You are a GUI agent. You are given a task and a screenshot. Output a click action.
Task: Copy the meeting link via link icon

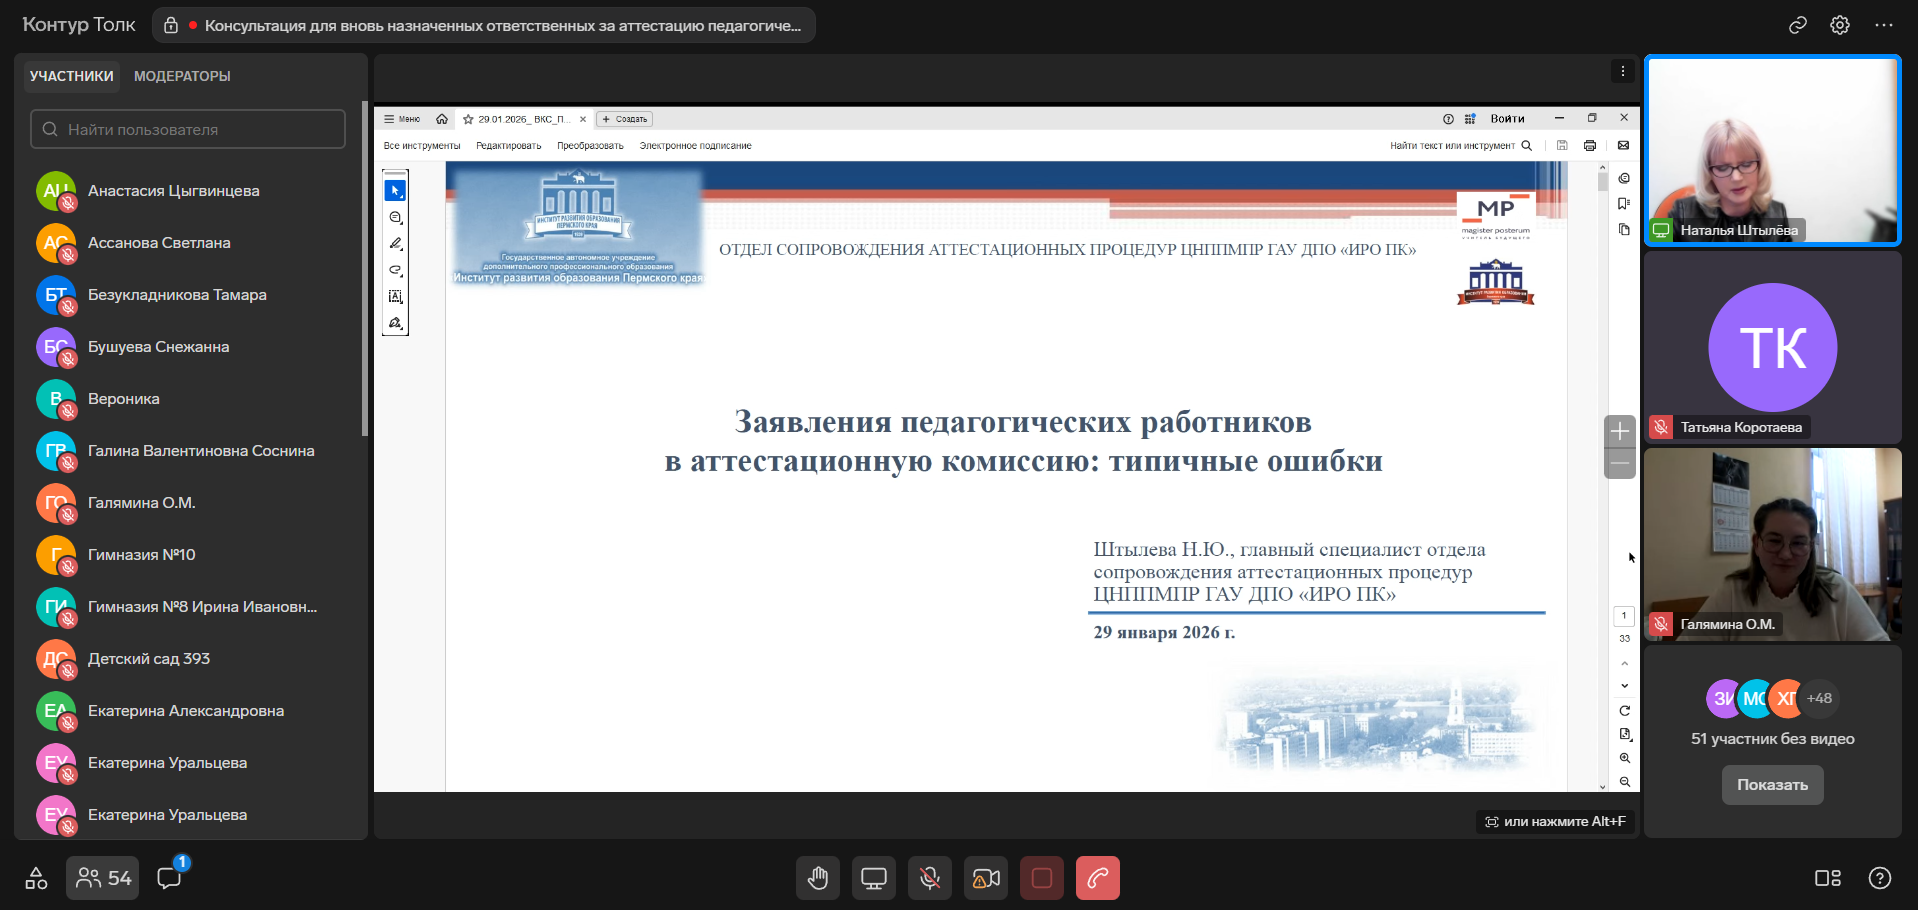tap(1797, 25)
